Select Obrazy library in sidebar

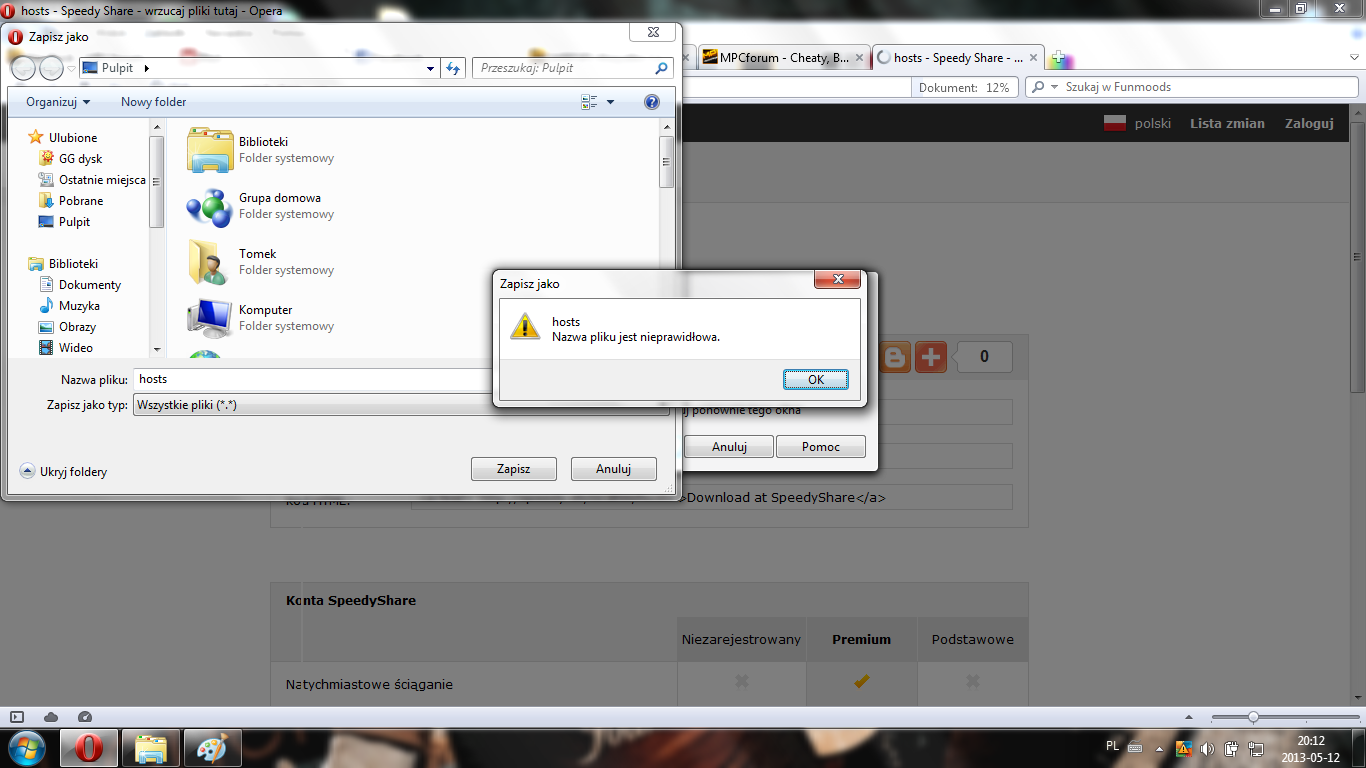tap(77, 327)
